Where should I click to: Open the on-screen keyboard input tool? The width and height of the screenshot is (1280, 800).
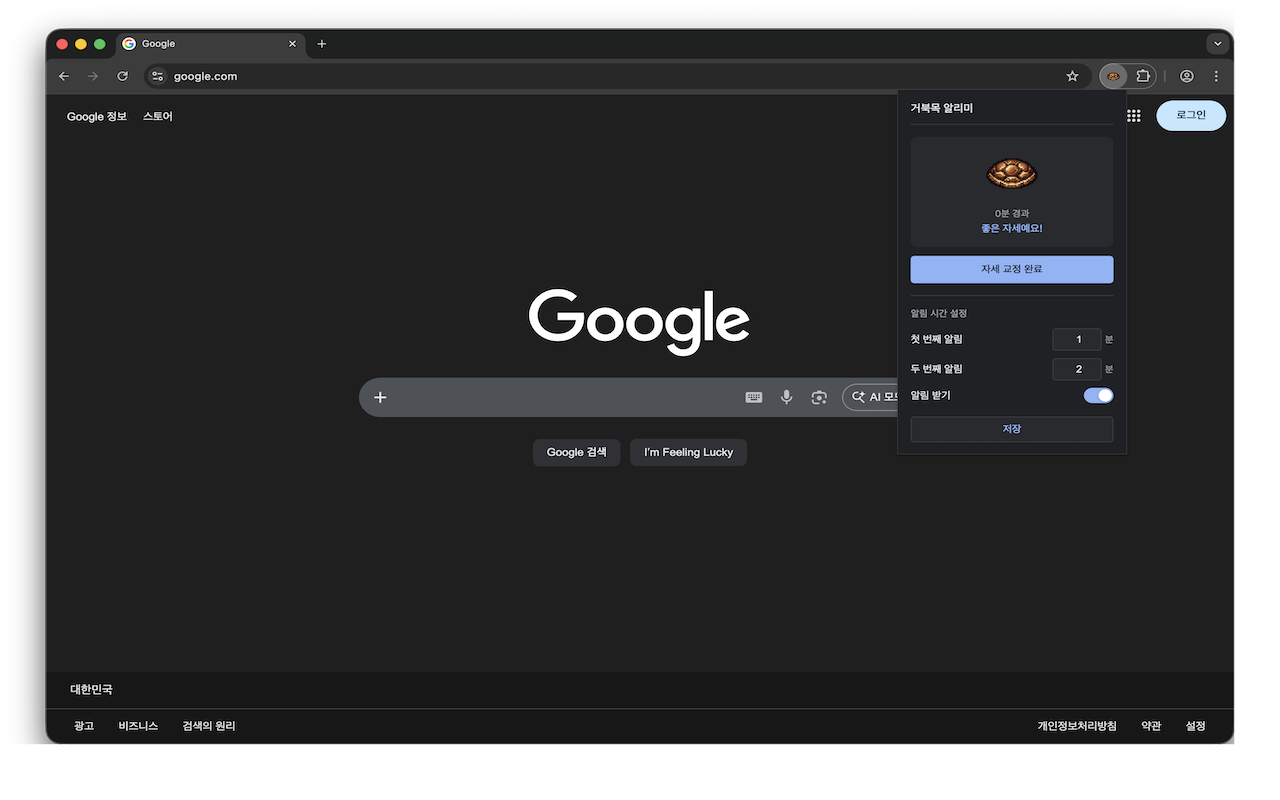click(x=754, y=397)
